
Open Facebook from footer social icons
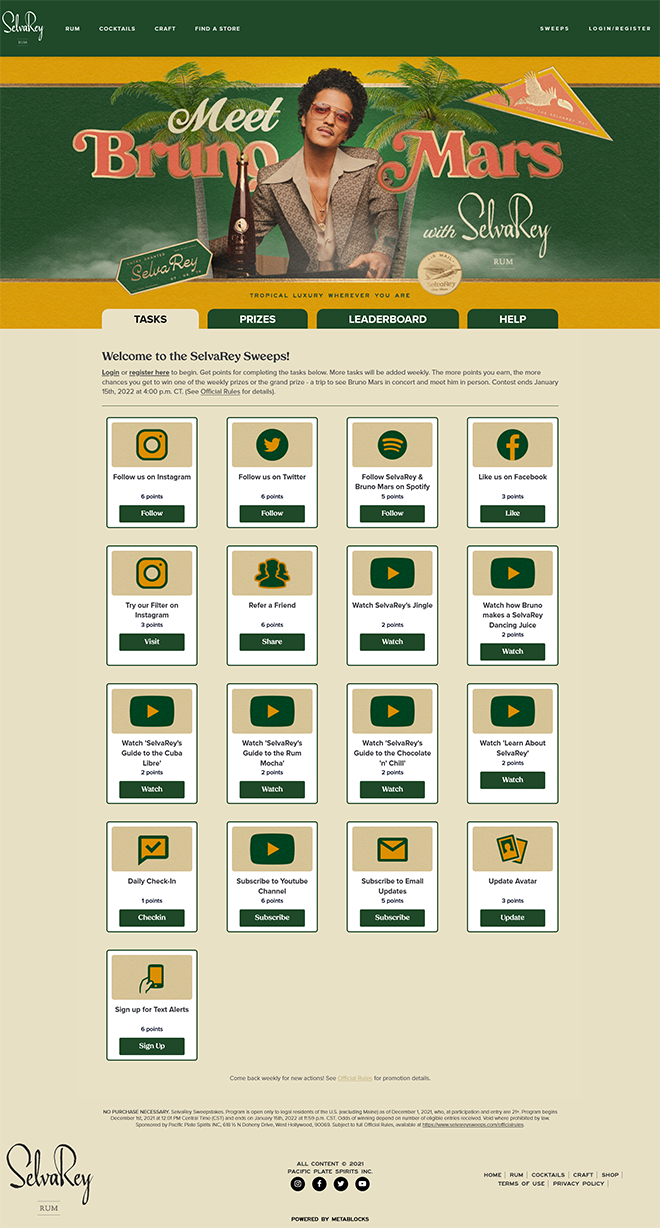click(x=319, y=1184)
